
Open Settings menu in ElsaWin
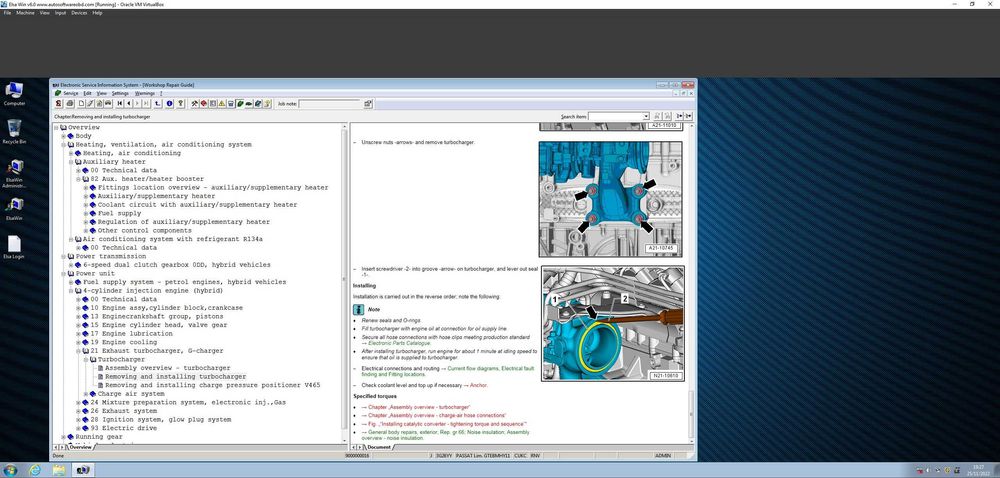pyautogui.click(x=120, y=93)
